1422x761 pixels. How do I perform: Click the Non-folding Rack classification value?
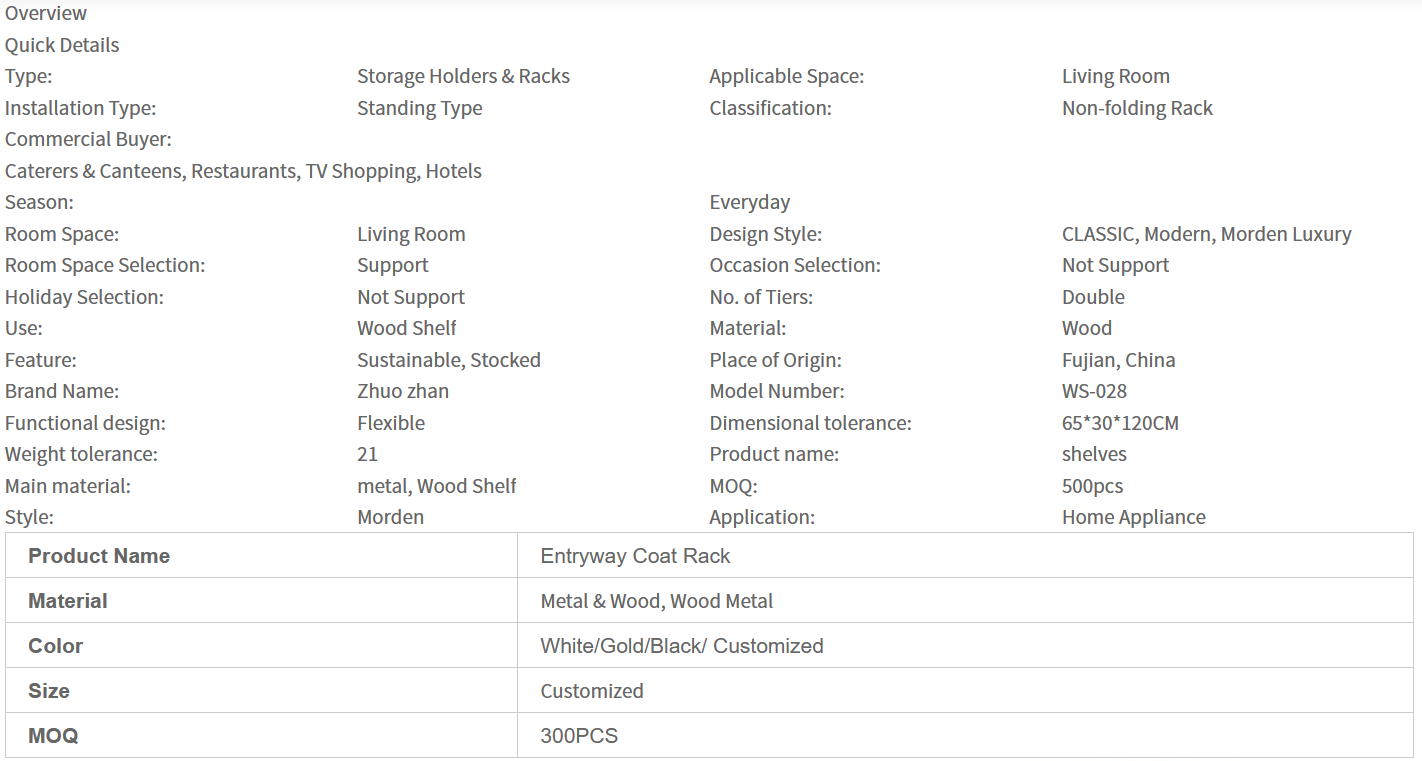(1137, 108)
